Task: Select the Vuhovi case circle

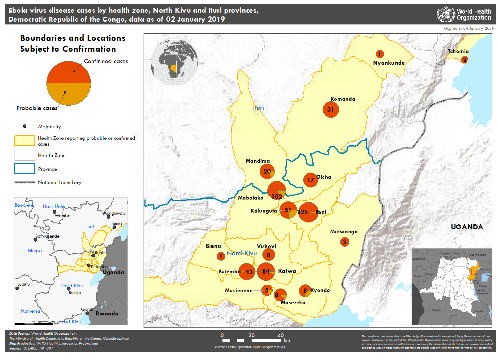Action: tap(269, 255)
